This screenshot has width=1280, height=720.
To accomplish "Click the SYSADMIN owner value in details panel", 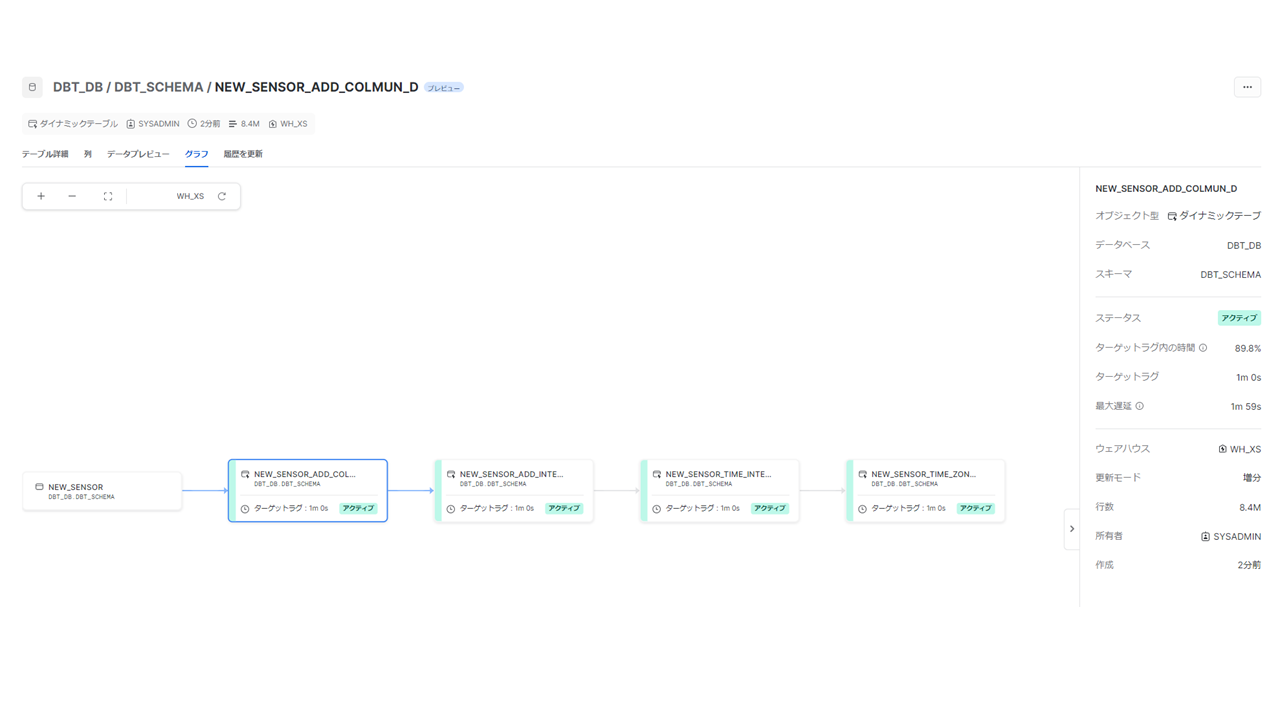I will click(x=1236, y=537).
